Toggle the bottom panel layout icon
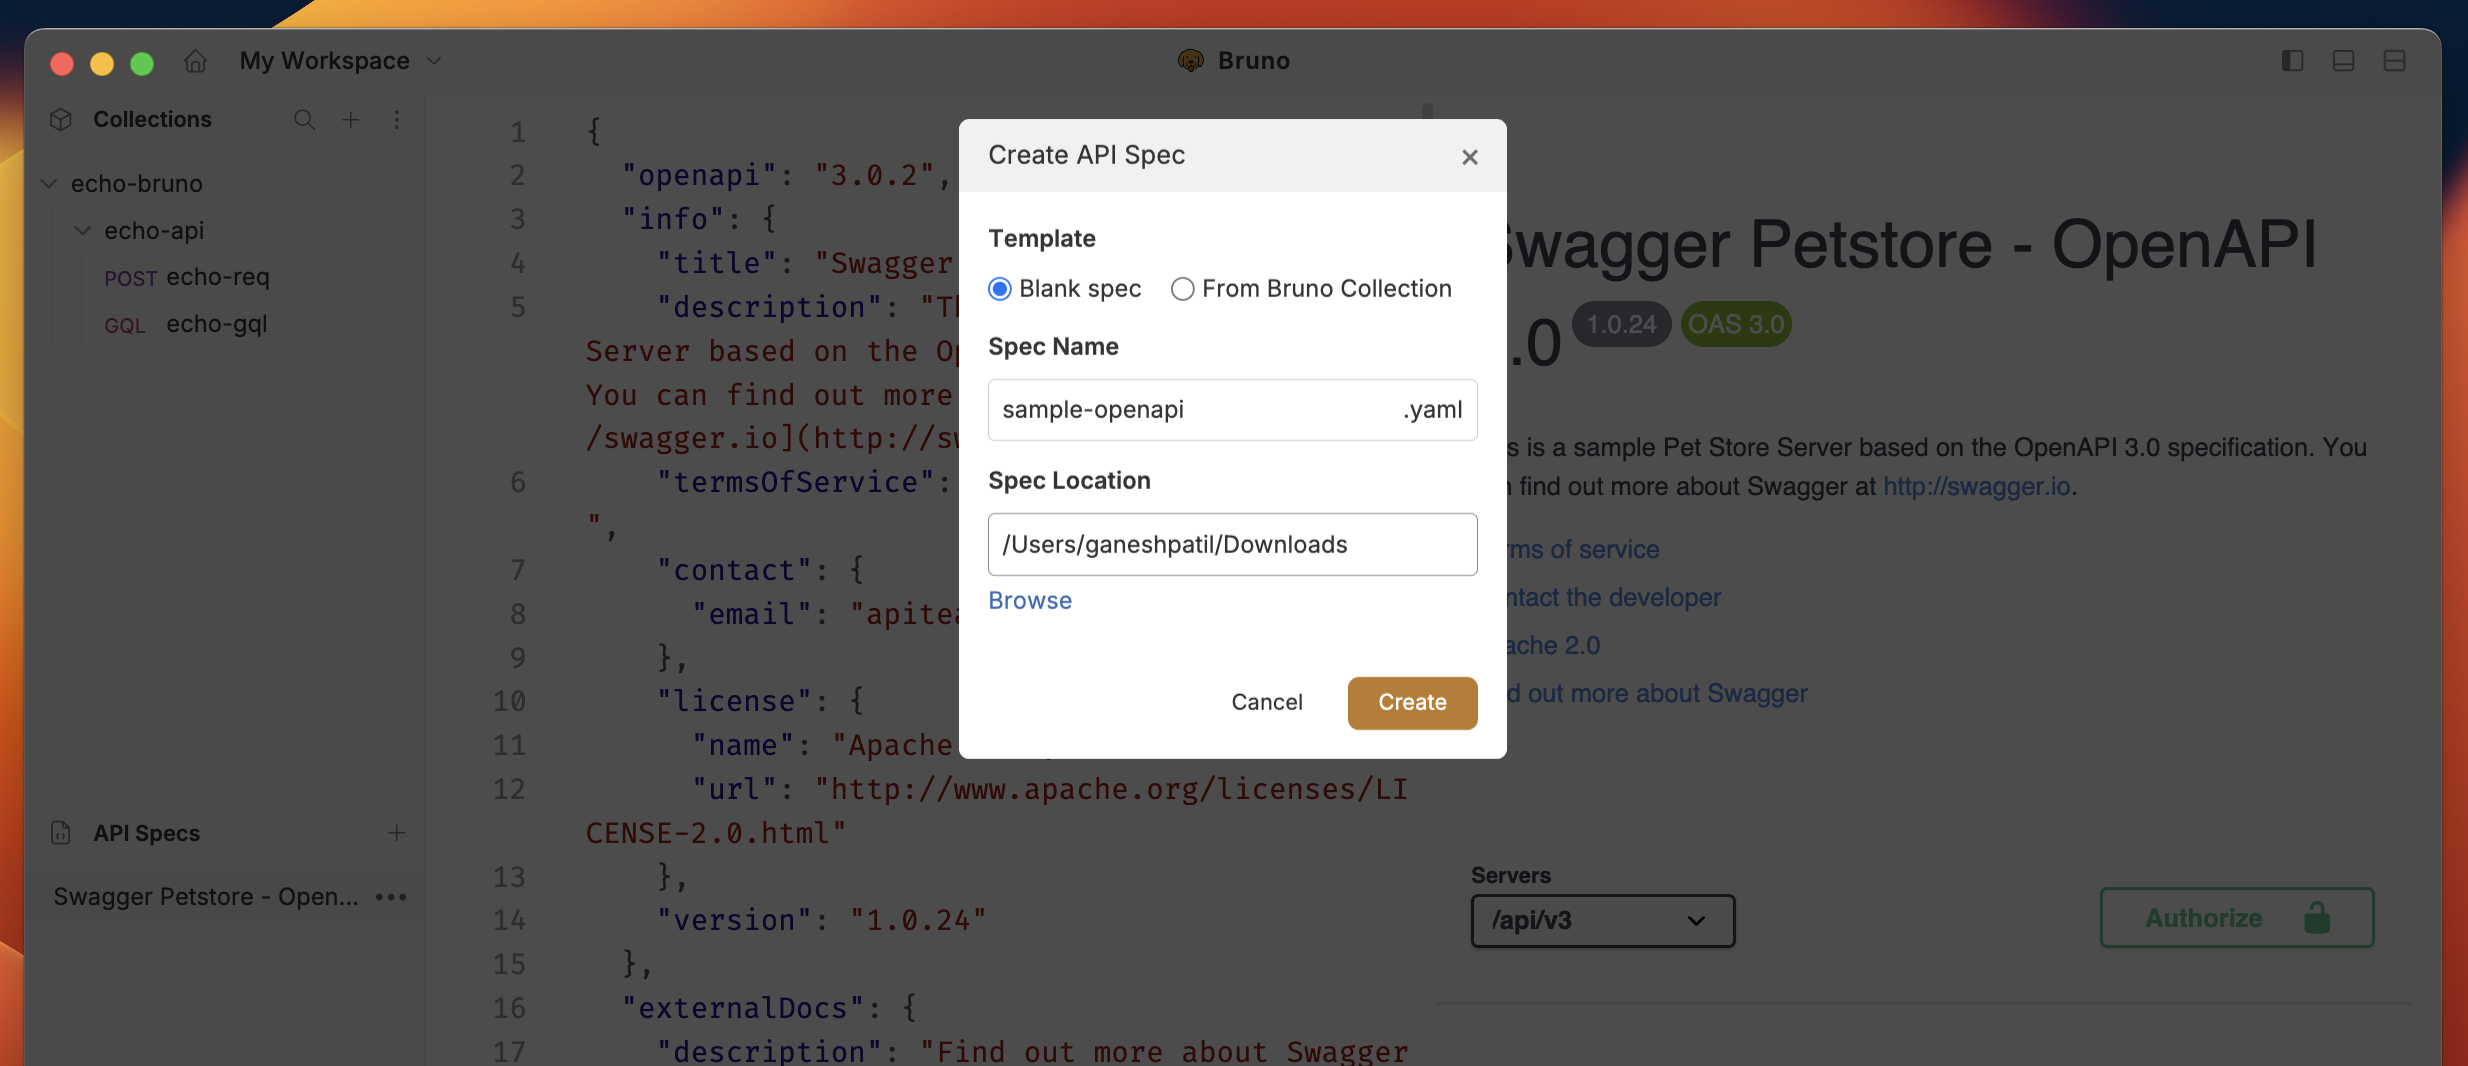Screen dimensions: 2468x1066 [x=2344, y=60]
